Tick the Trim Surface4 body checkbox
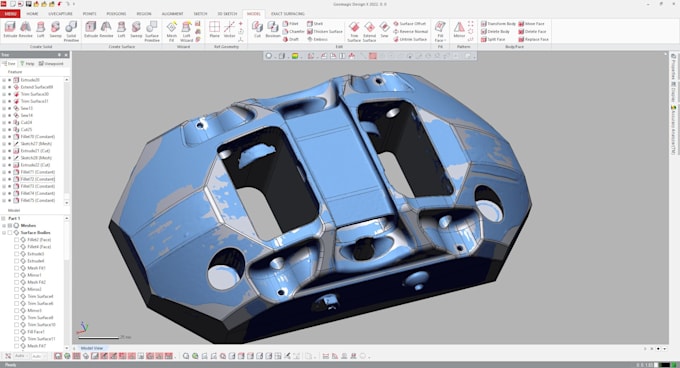Image resolution: width=680 pixels, height=368 pixels. click(16, 296)
